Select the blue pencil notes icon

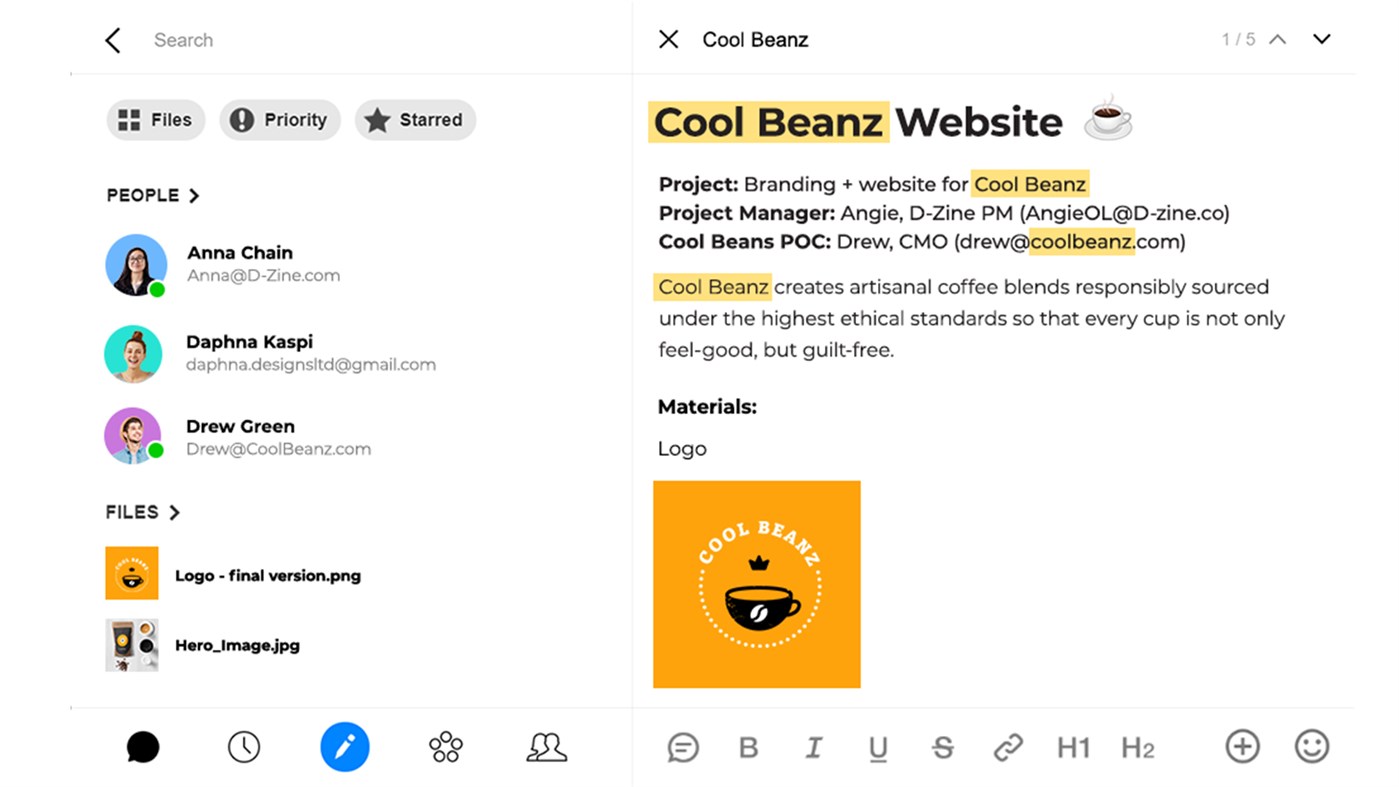coord(345,747)
